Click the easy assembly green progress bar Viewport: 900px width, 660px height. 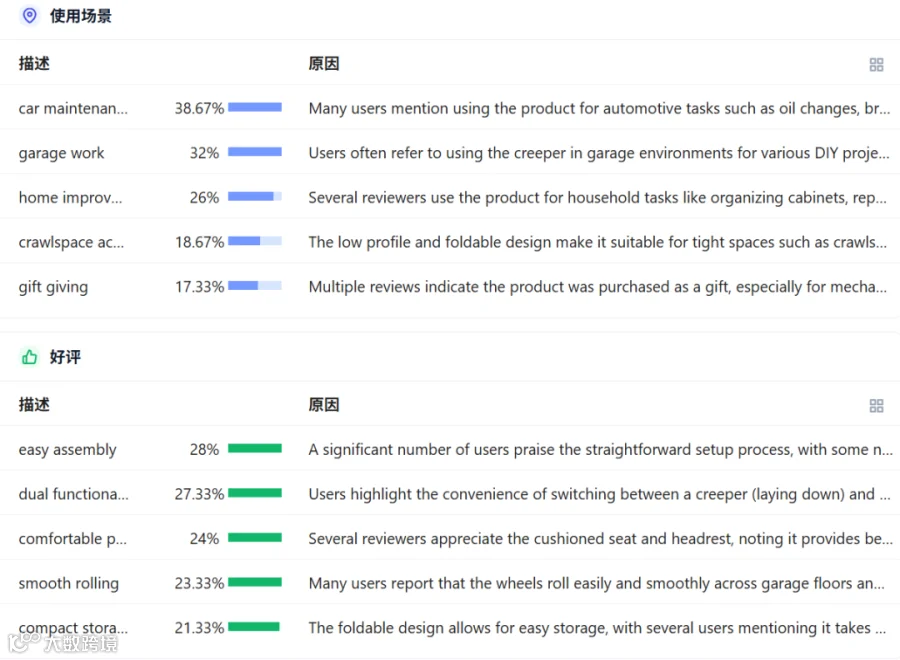coord(255,448)
